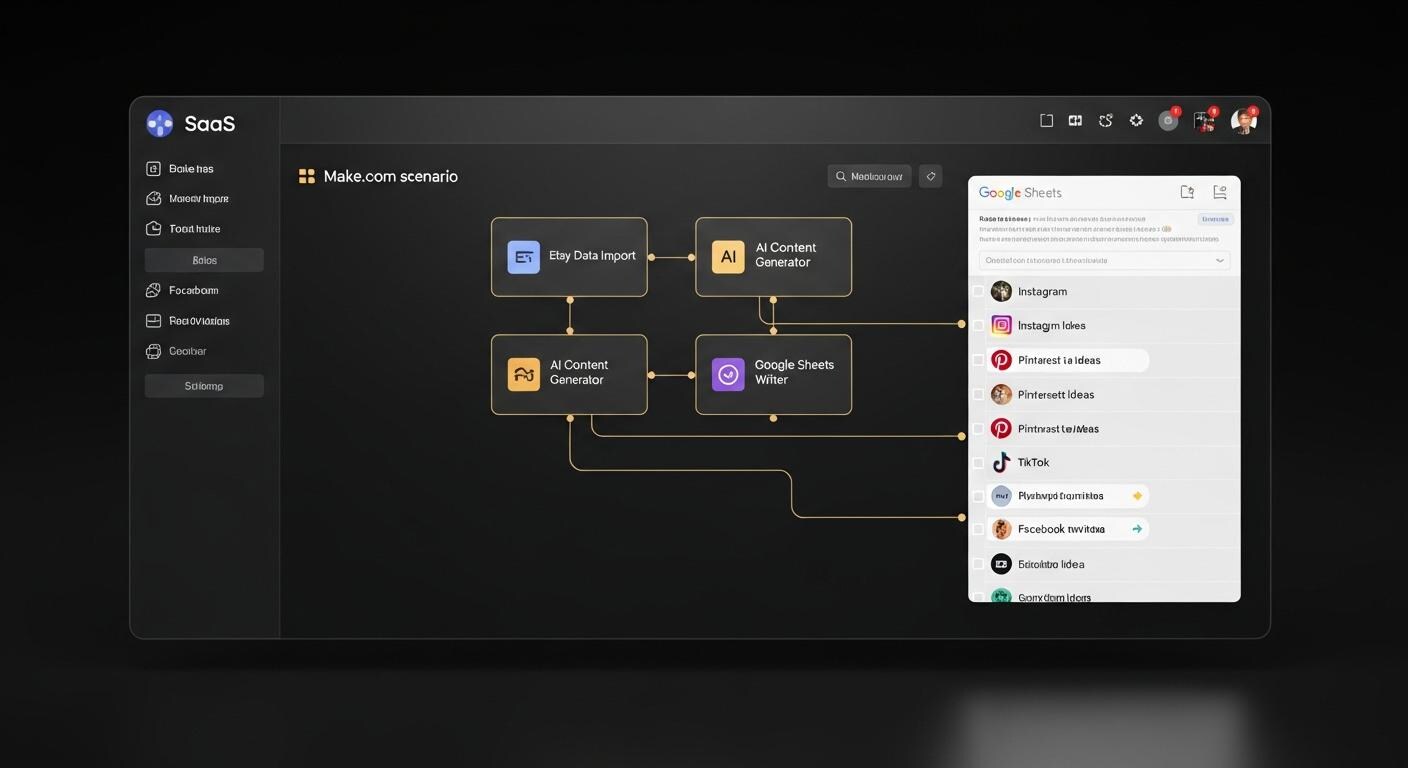
Task: Click the blue Etay Data Import node icon
Action: coord(523,257)
